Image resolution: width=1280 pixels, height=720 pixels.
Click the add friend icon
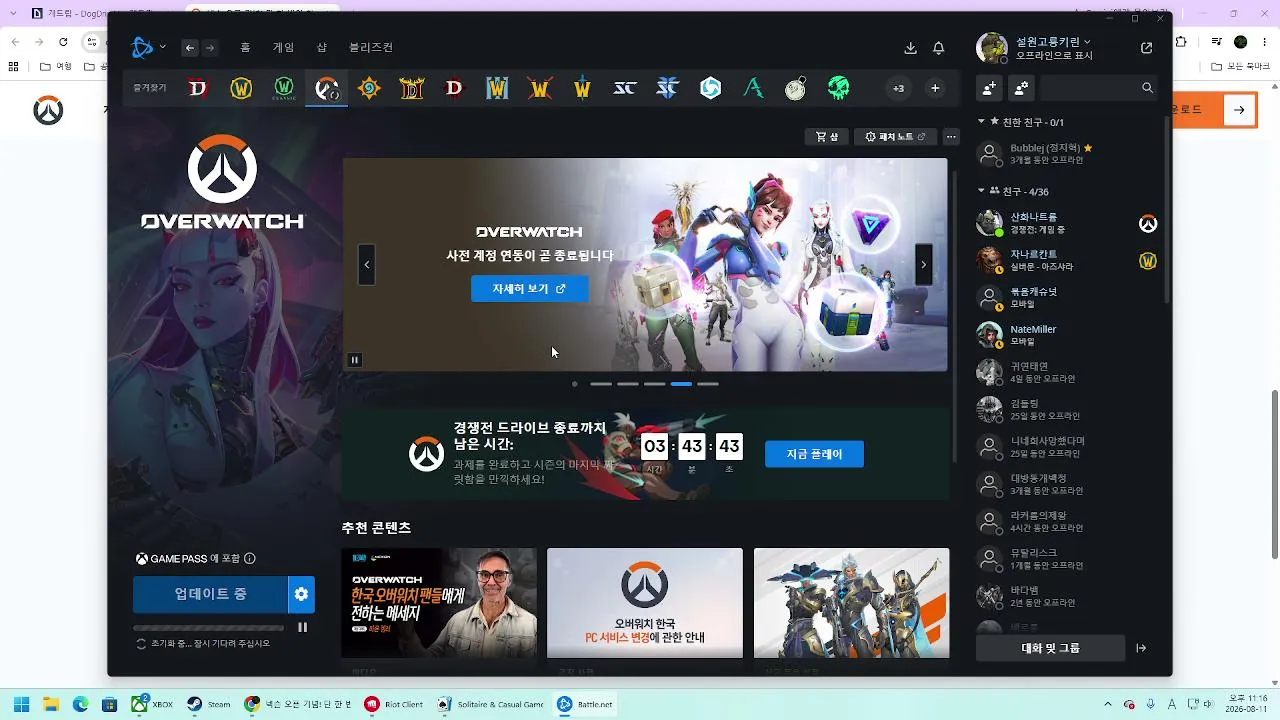tap(989, 88)
